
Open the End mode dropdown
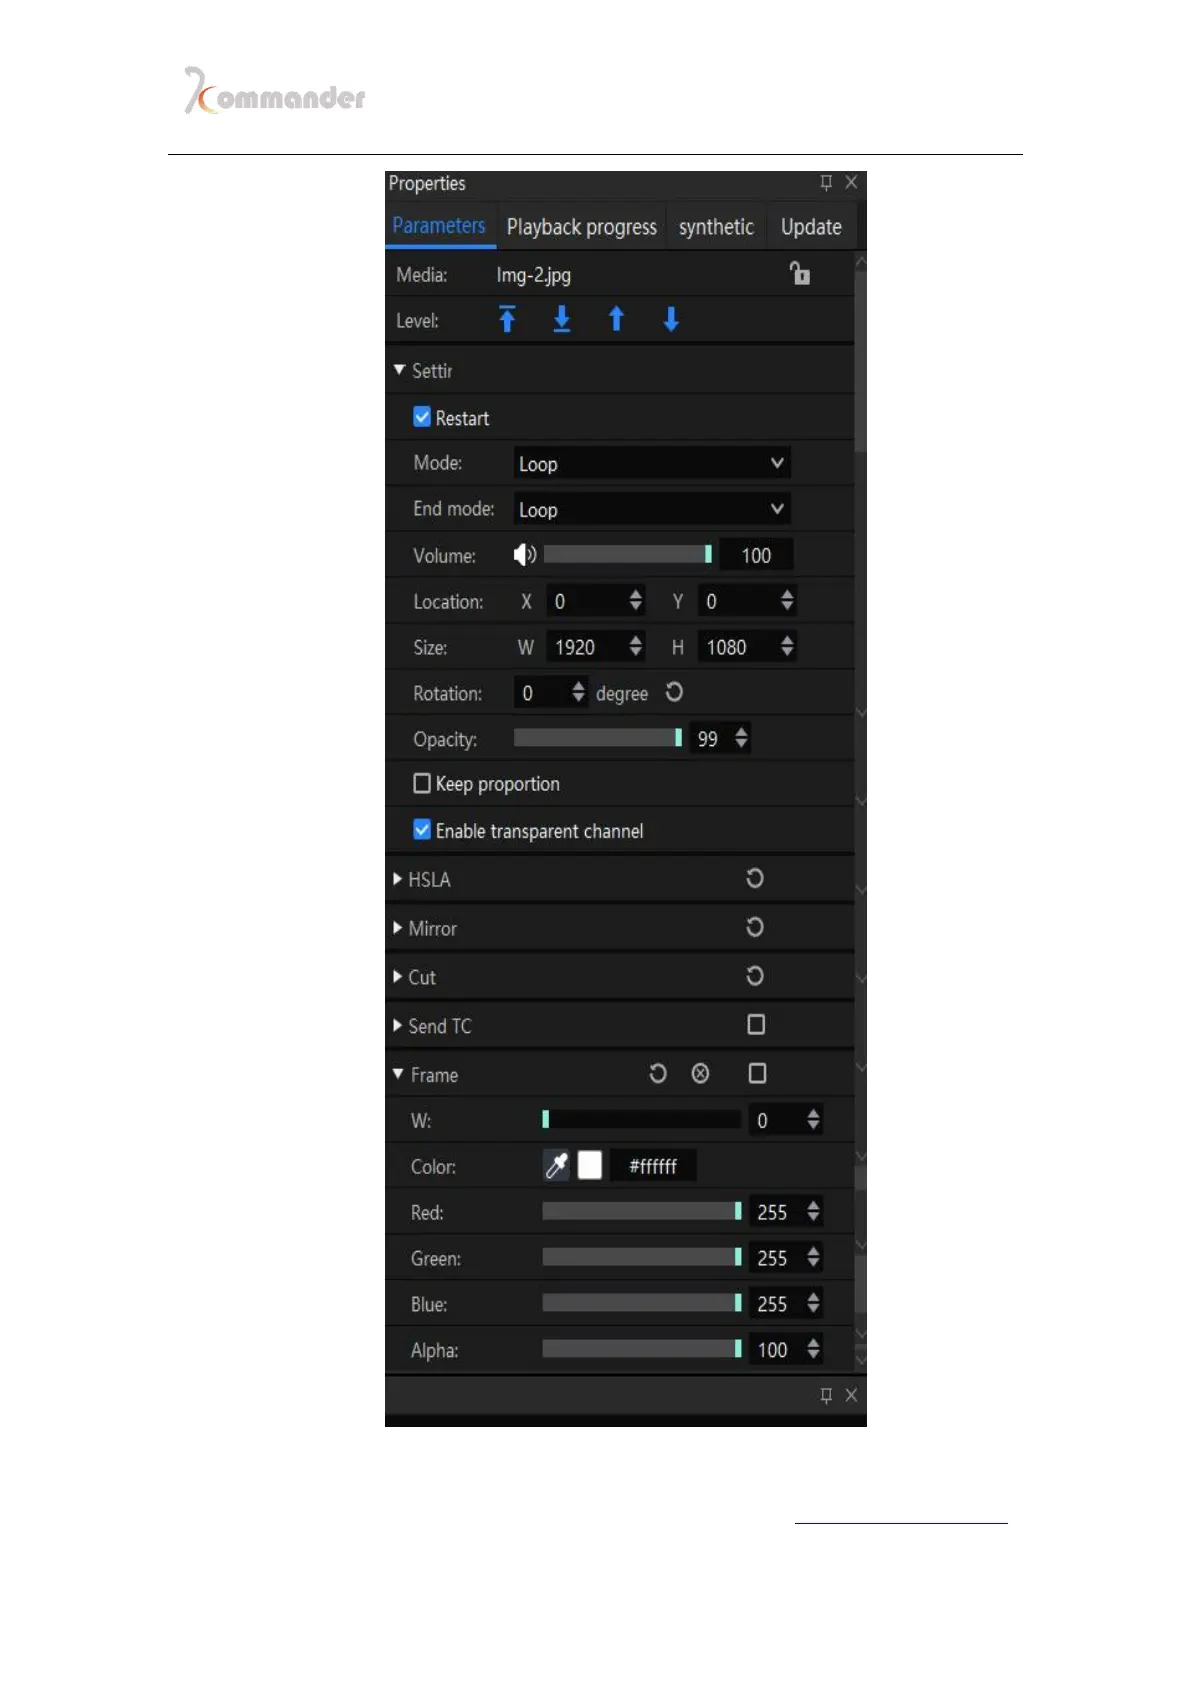(652, 509)
